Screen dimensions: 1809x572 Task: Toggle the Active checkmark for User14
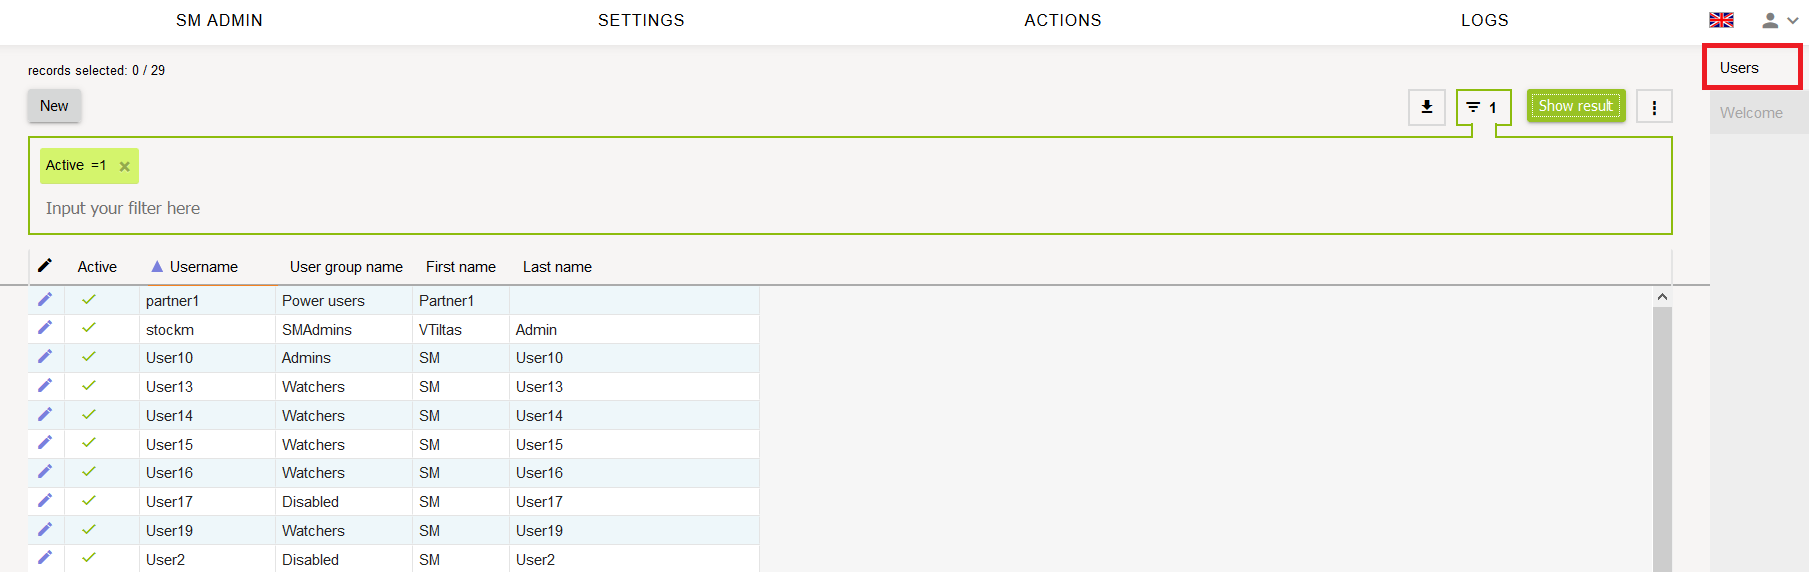click(x=89, y=415)
